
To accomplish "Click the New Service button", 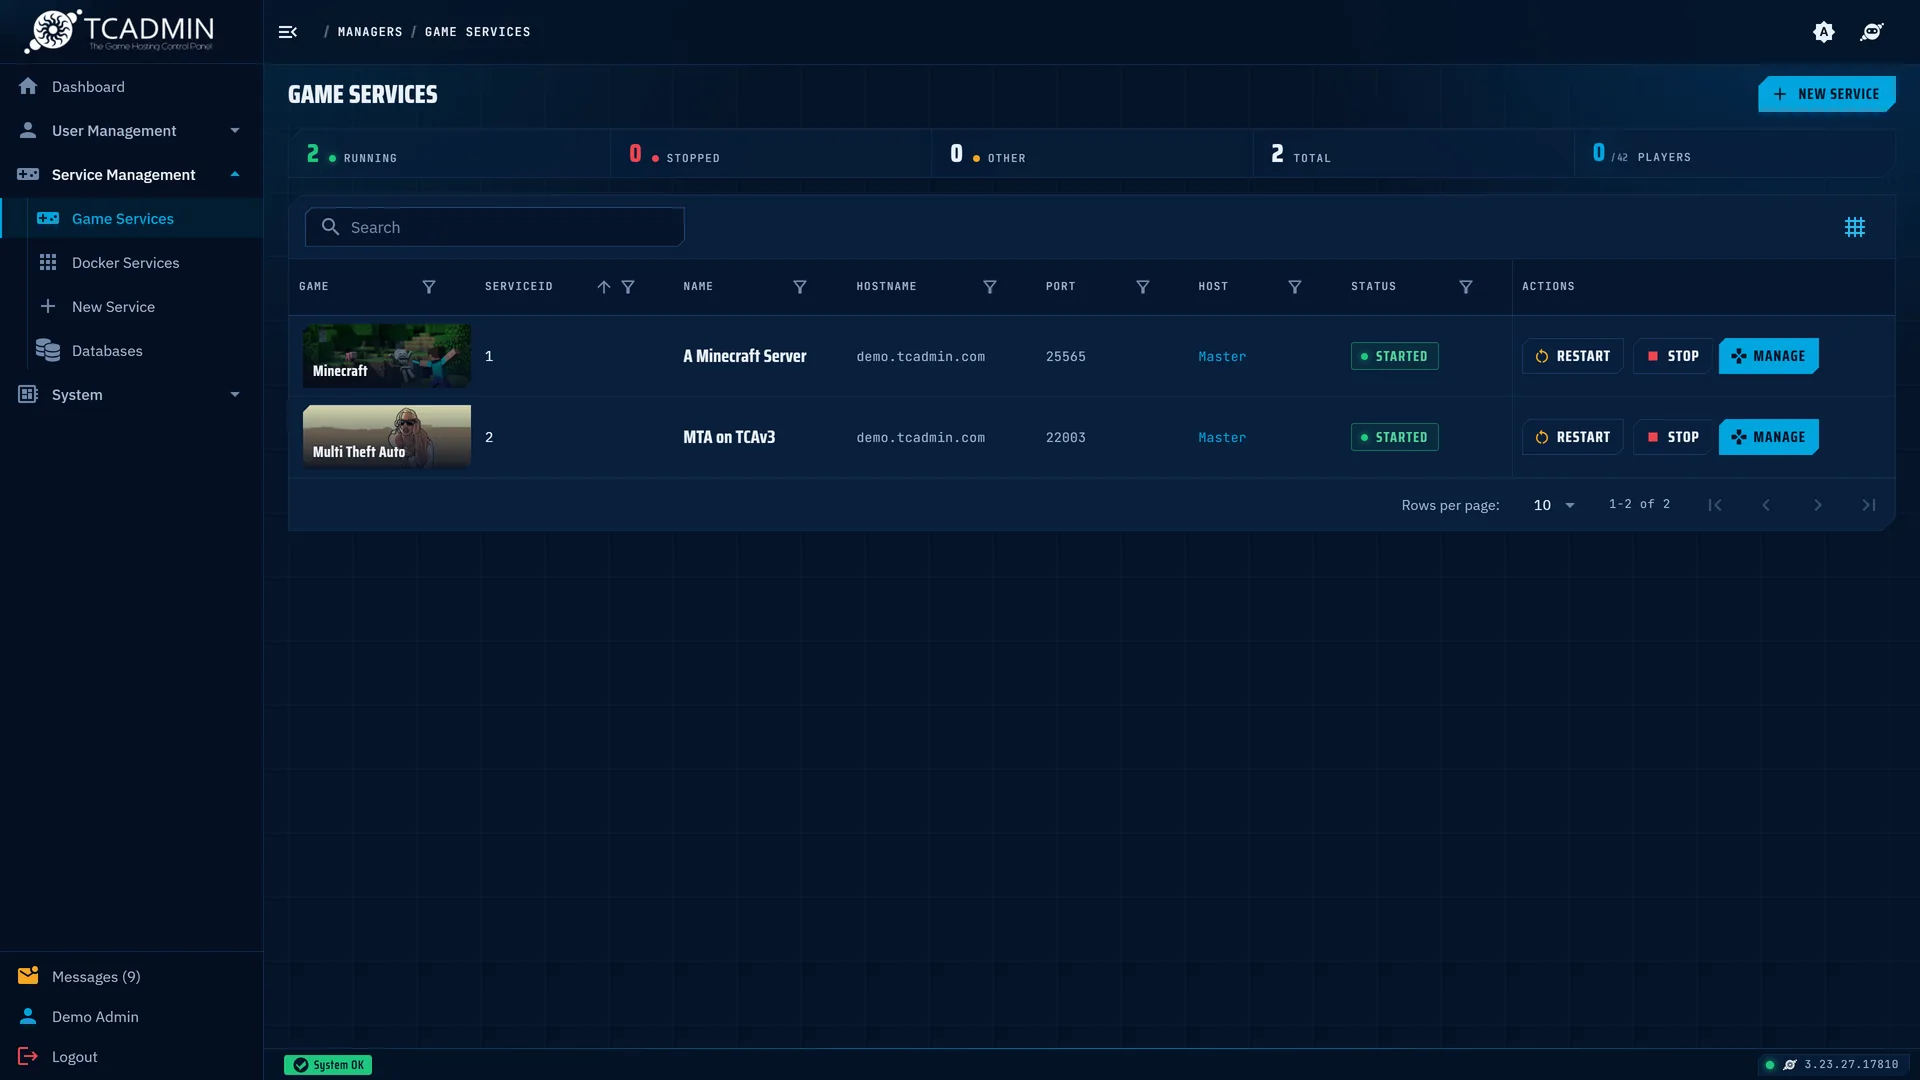I will 1826,94.
